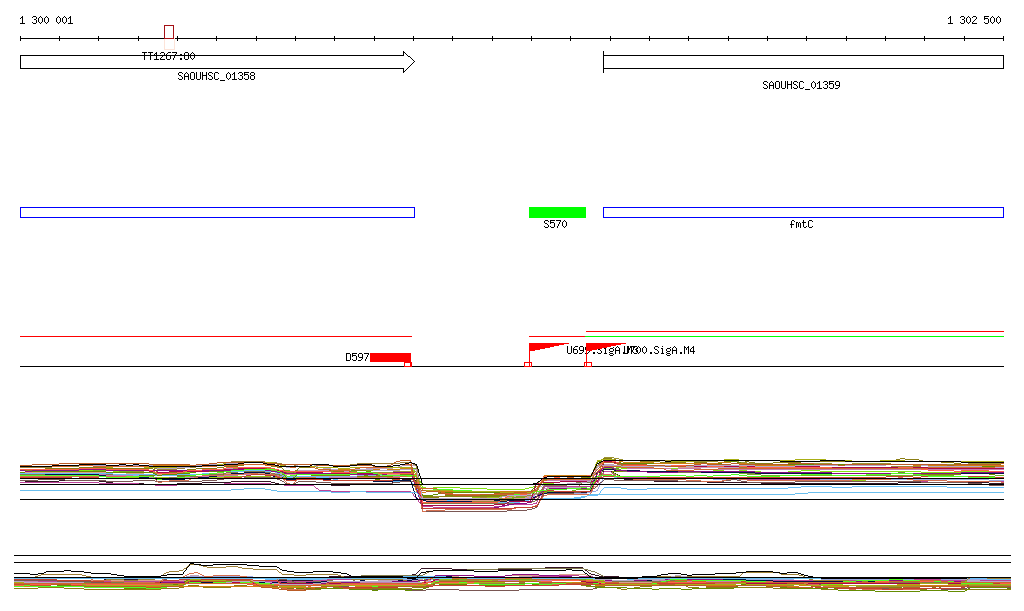1024x611 pixels.
Task: Click the SAOUHSC_01359 label text
Action: [x=801, y=85]
